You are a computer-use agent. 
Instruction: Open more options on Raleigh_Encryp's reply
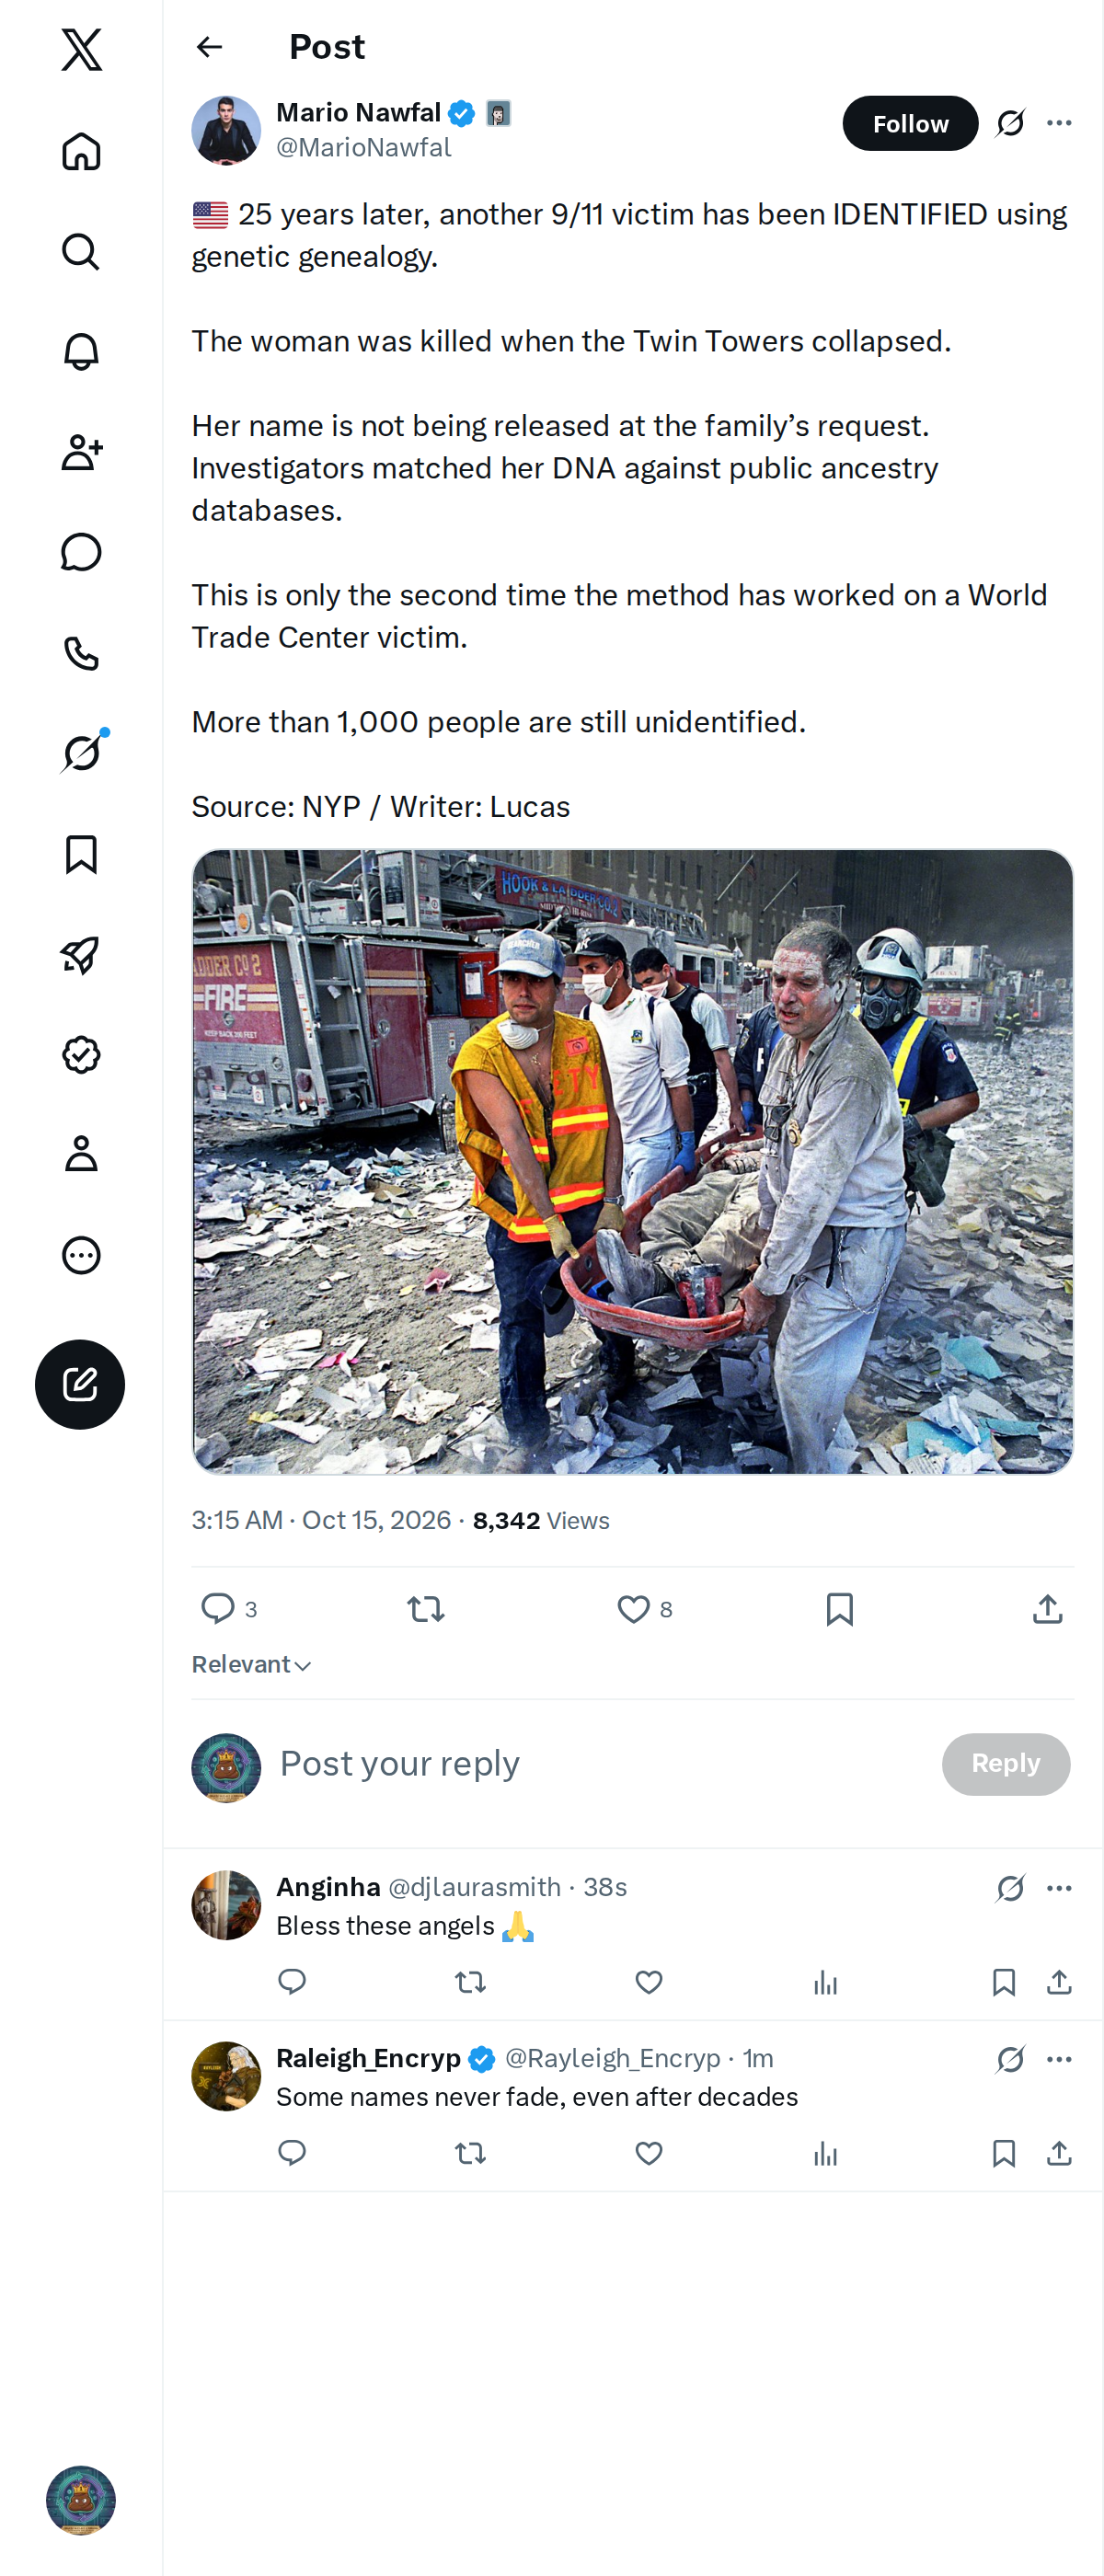coord(1059,2059)
